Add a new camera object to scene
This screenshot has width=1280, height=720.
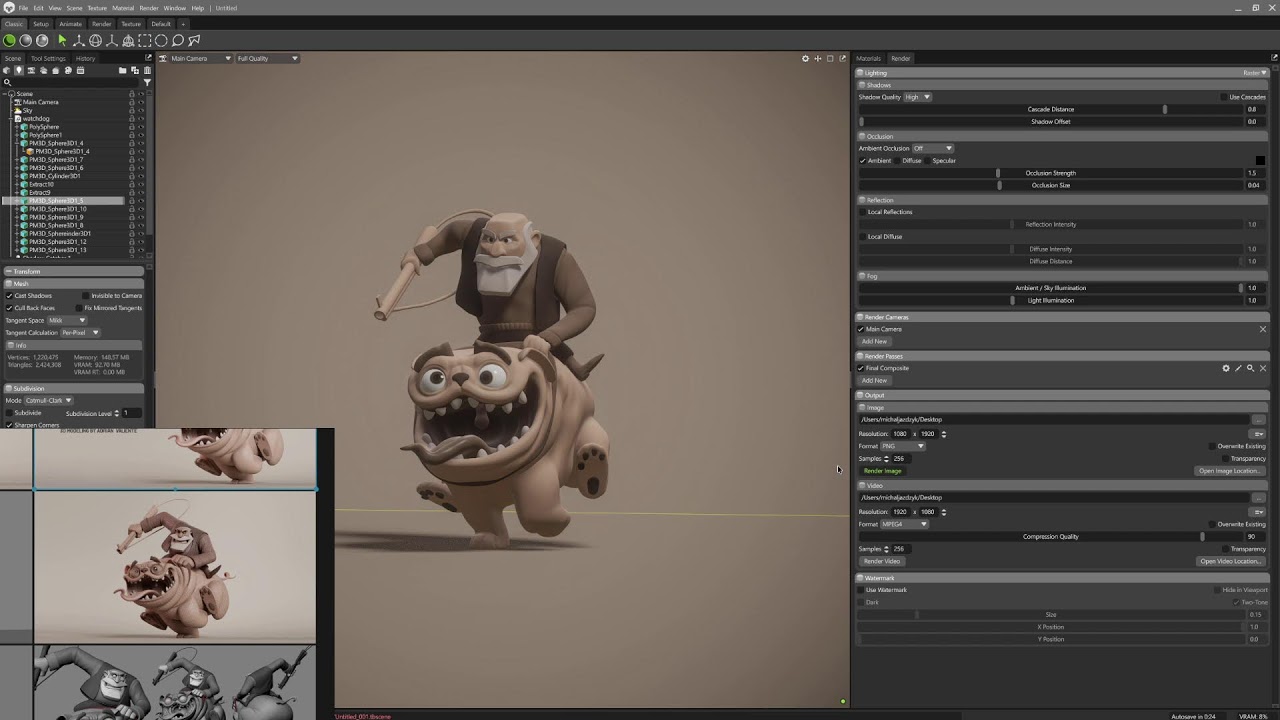31,70
